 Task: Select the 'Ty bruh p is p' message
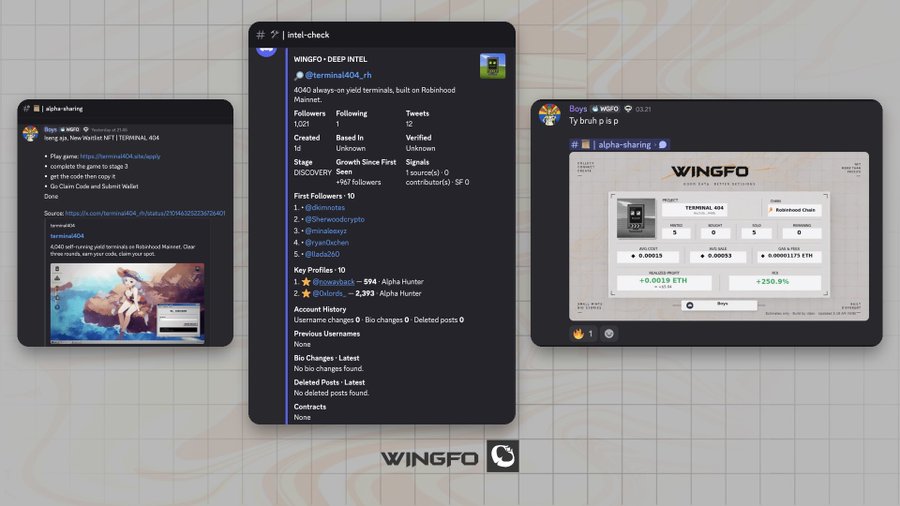point(593,121)
